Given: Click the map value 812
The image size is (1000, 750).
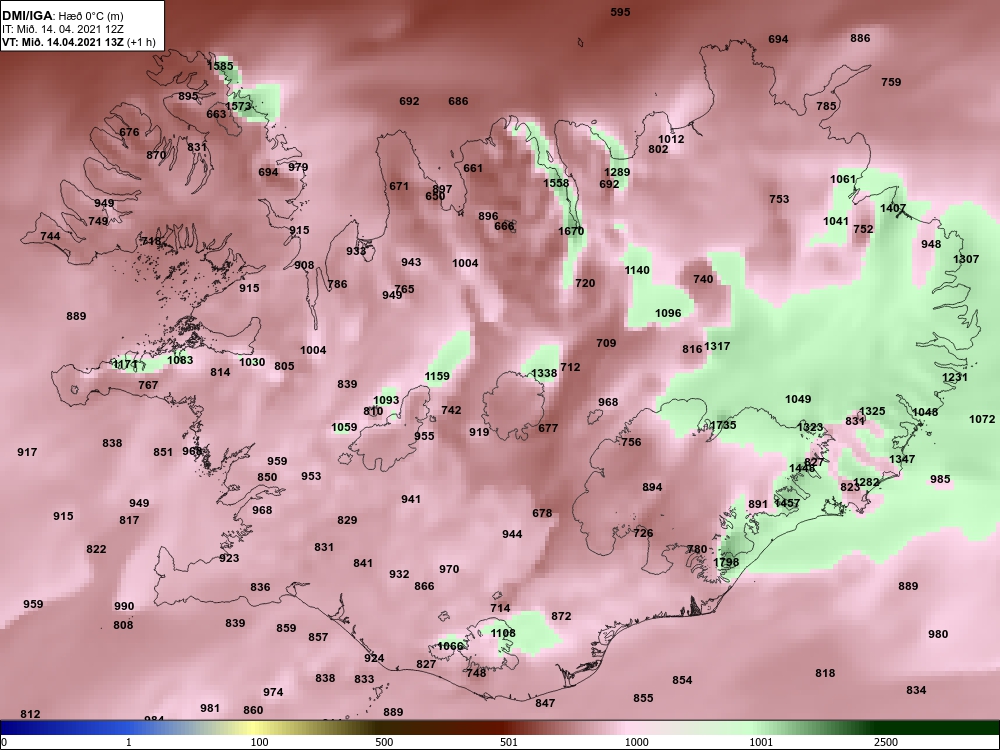Looking at the screenshot, I should point(30,714).
